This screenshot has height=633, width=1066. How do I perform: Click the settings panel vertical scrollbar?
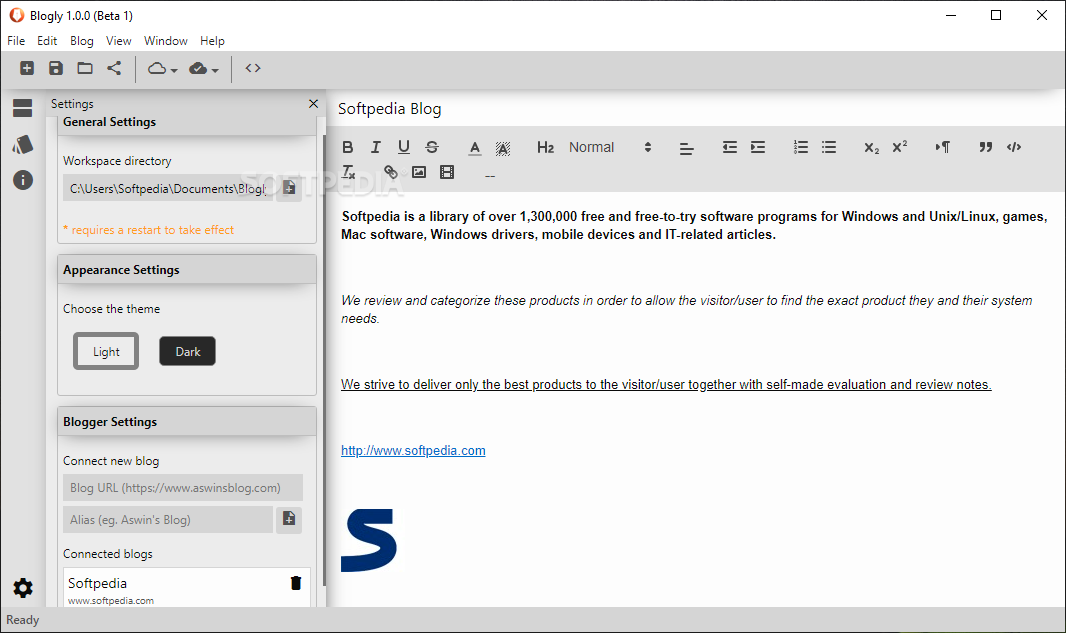coord(324,360)
